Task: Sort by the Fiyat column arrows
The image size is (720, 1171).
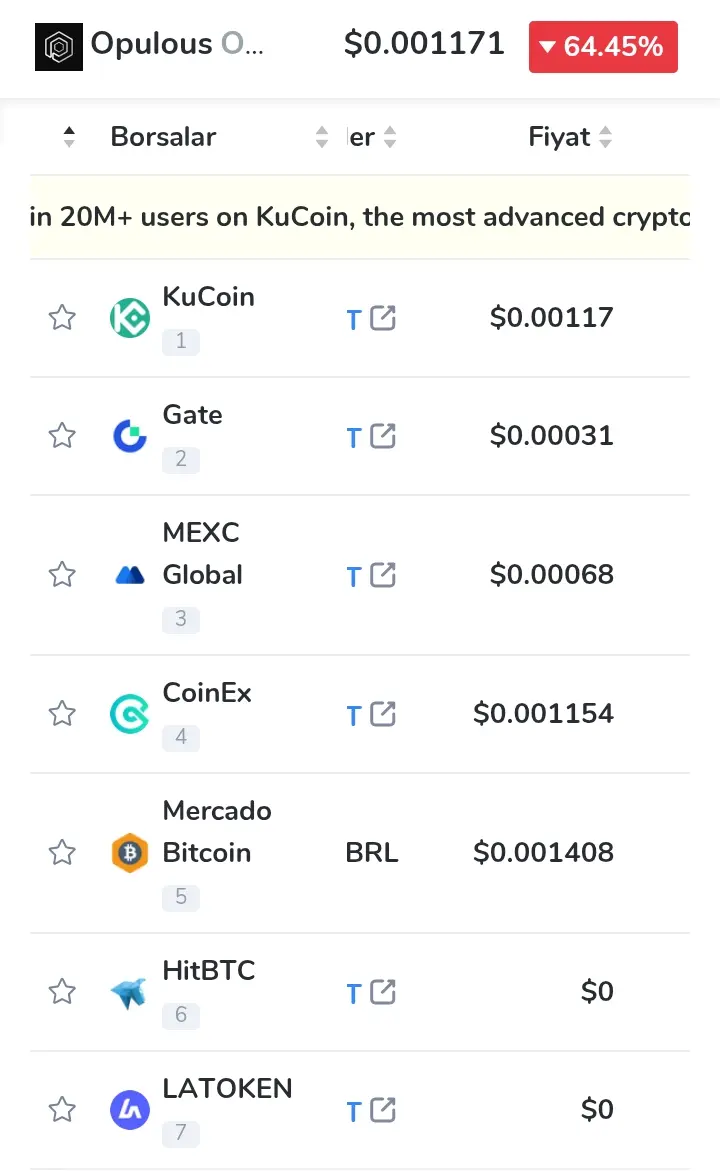Action: coord(606,137)
